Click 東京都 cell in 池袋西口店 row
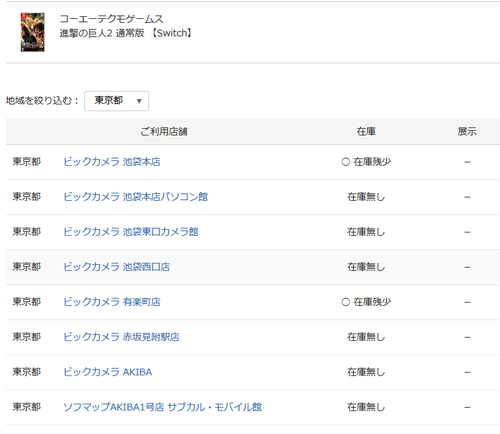 [27, 267]
